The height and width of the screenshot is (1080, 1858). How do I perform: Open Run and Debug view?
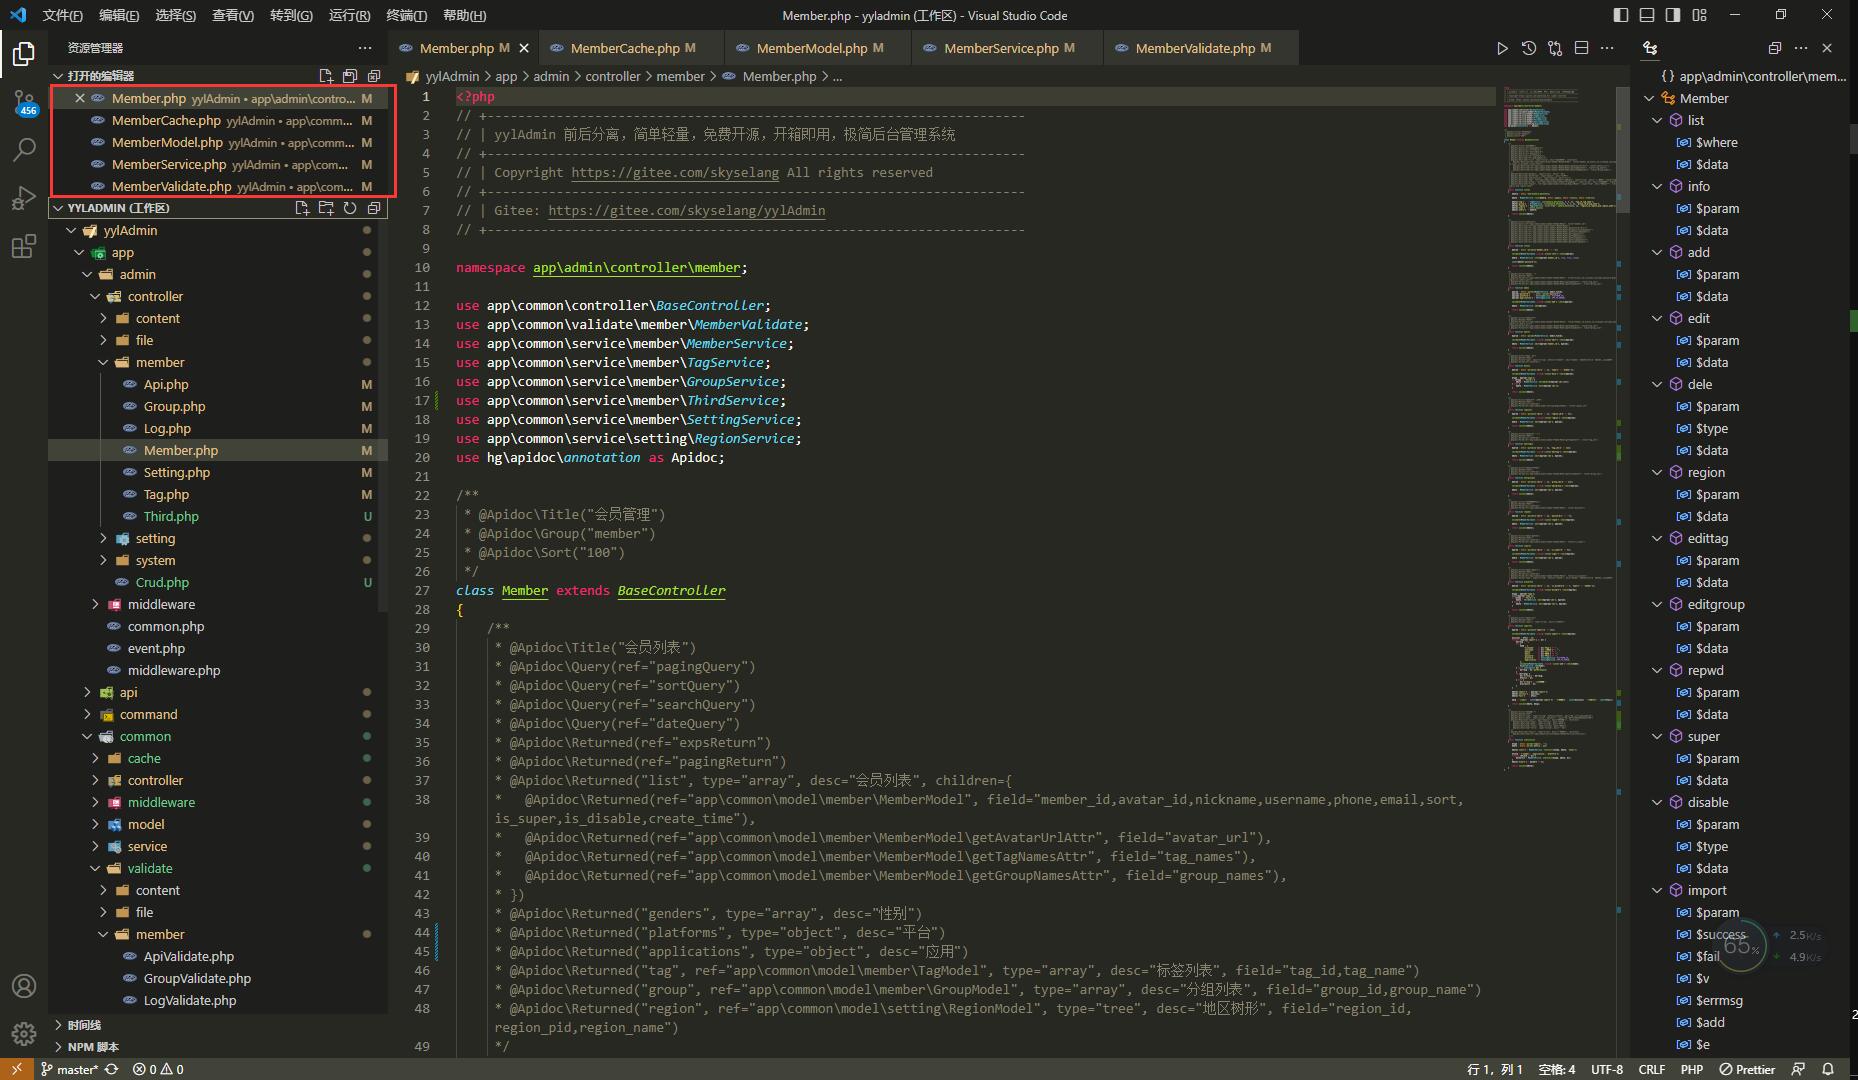(x=24, y=198)
